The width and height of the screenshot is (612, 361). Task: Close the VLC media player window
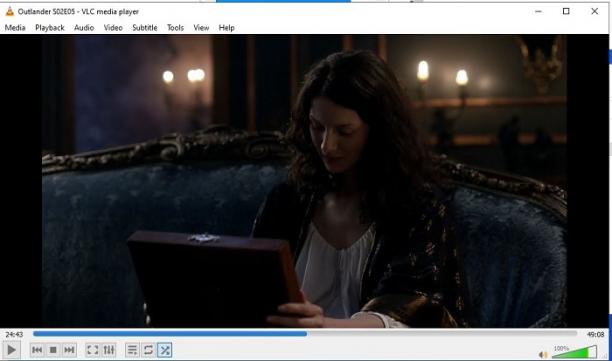pyautogui.click(x=594, y=11)
